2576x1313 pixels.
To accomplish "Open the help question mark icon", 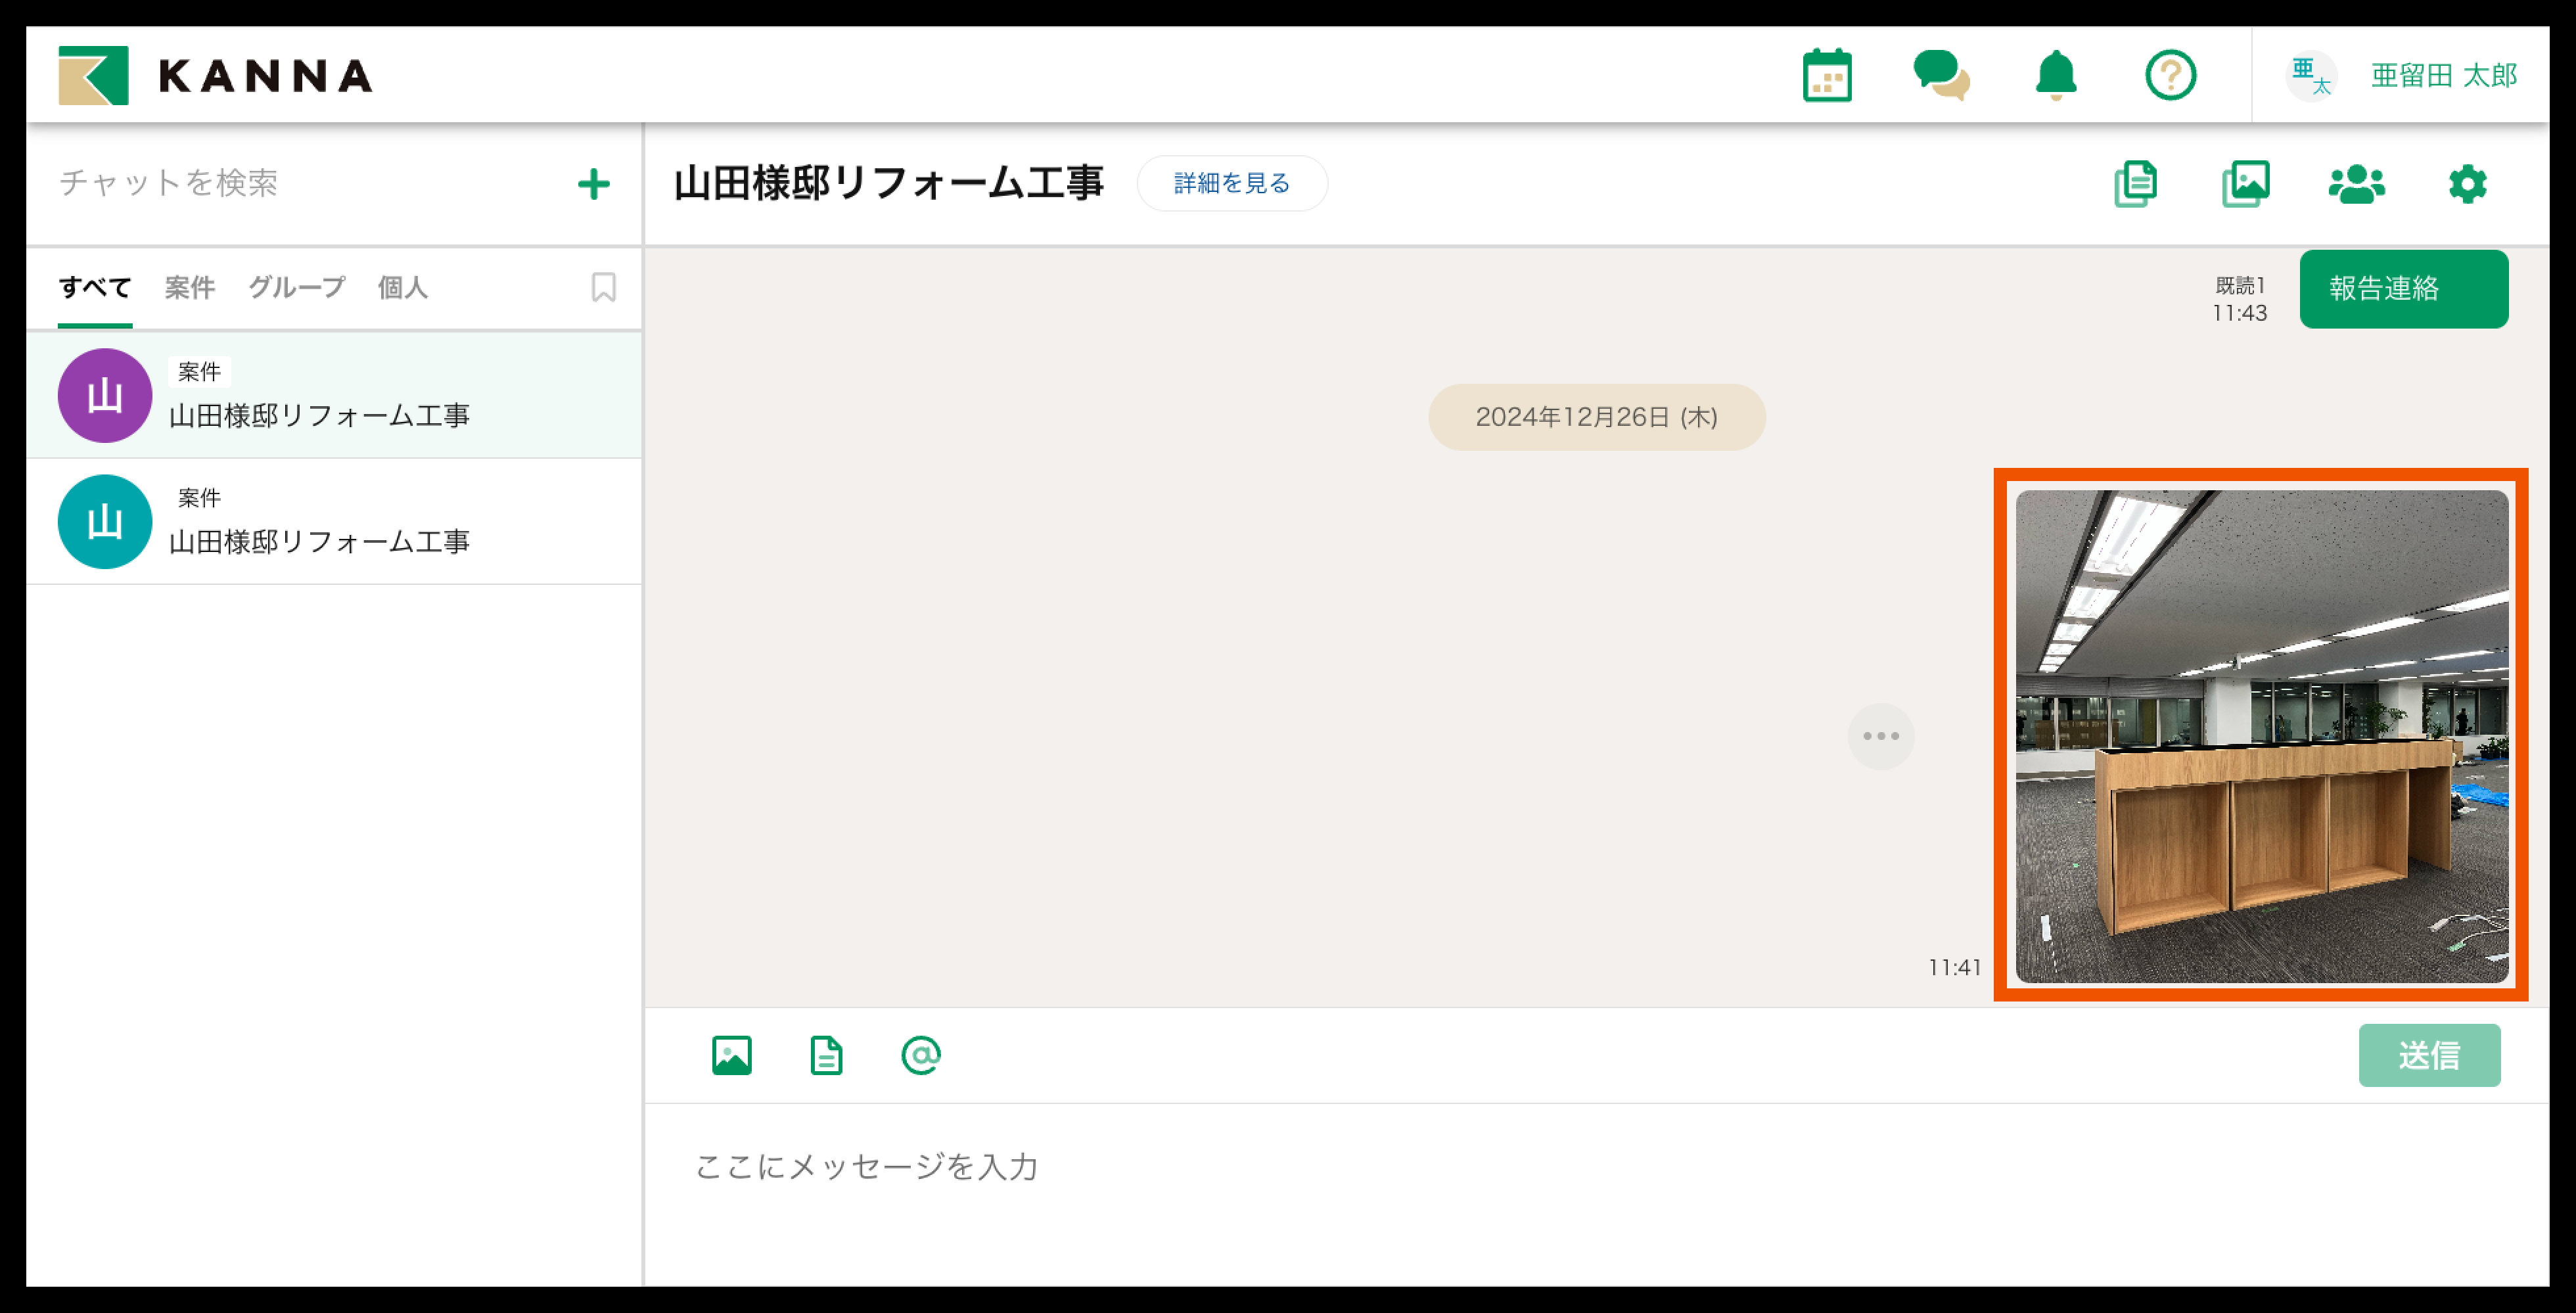I will [x=2170, y=76].
